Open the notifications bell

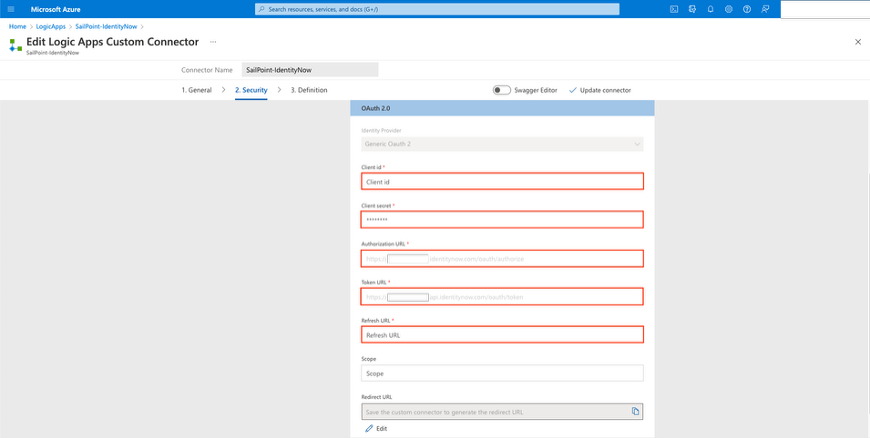710,9
